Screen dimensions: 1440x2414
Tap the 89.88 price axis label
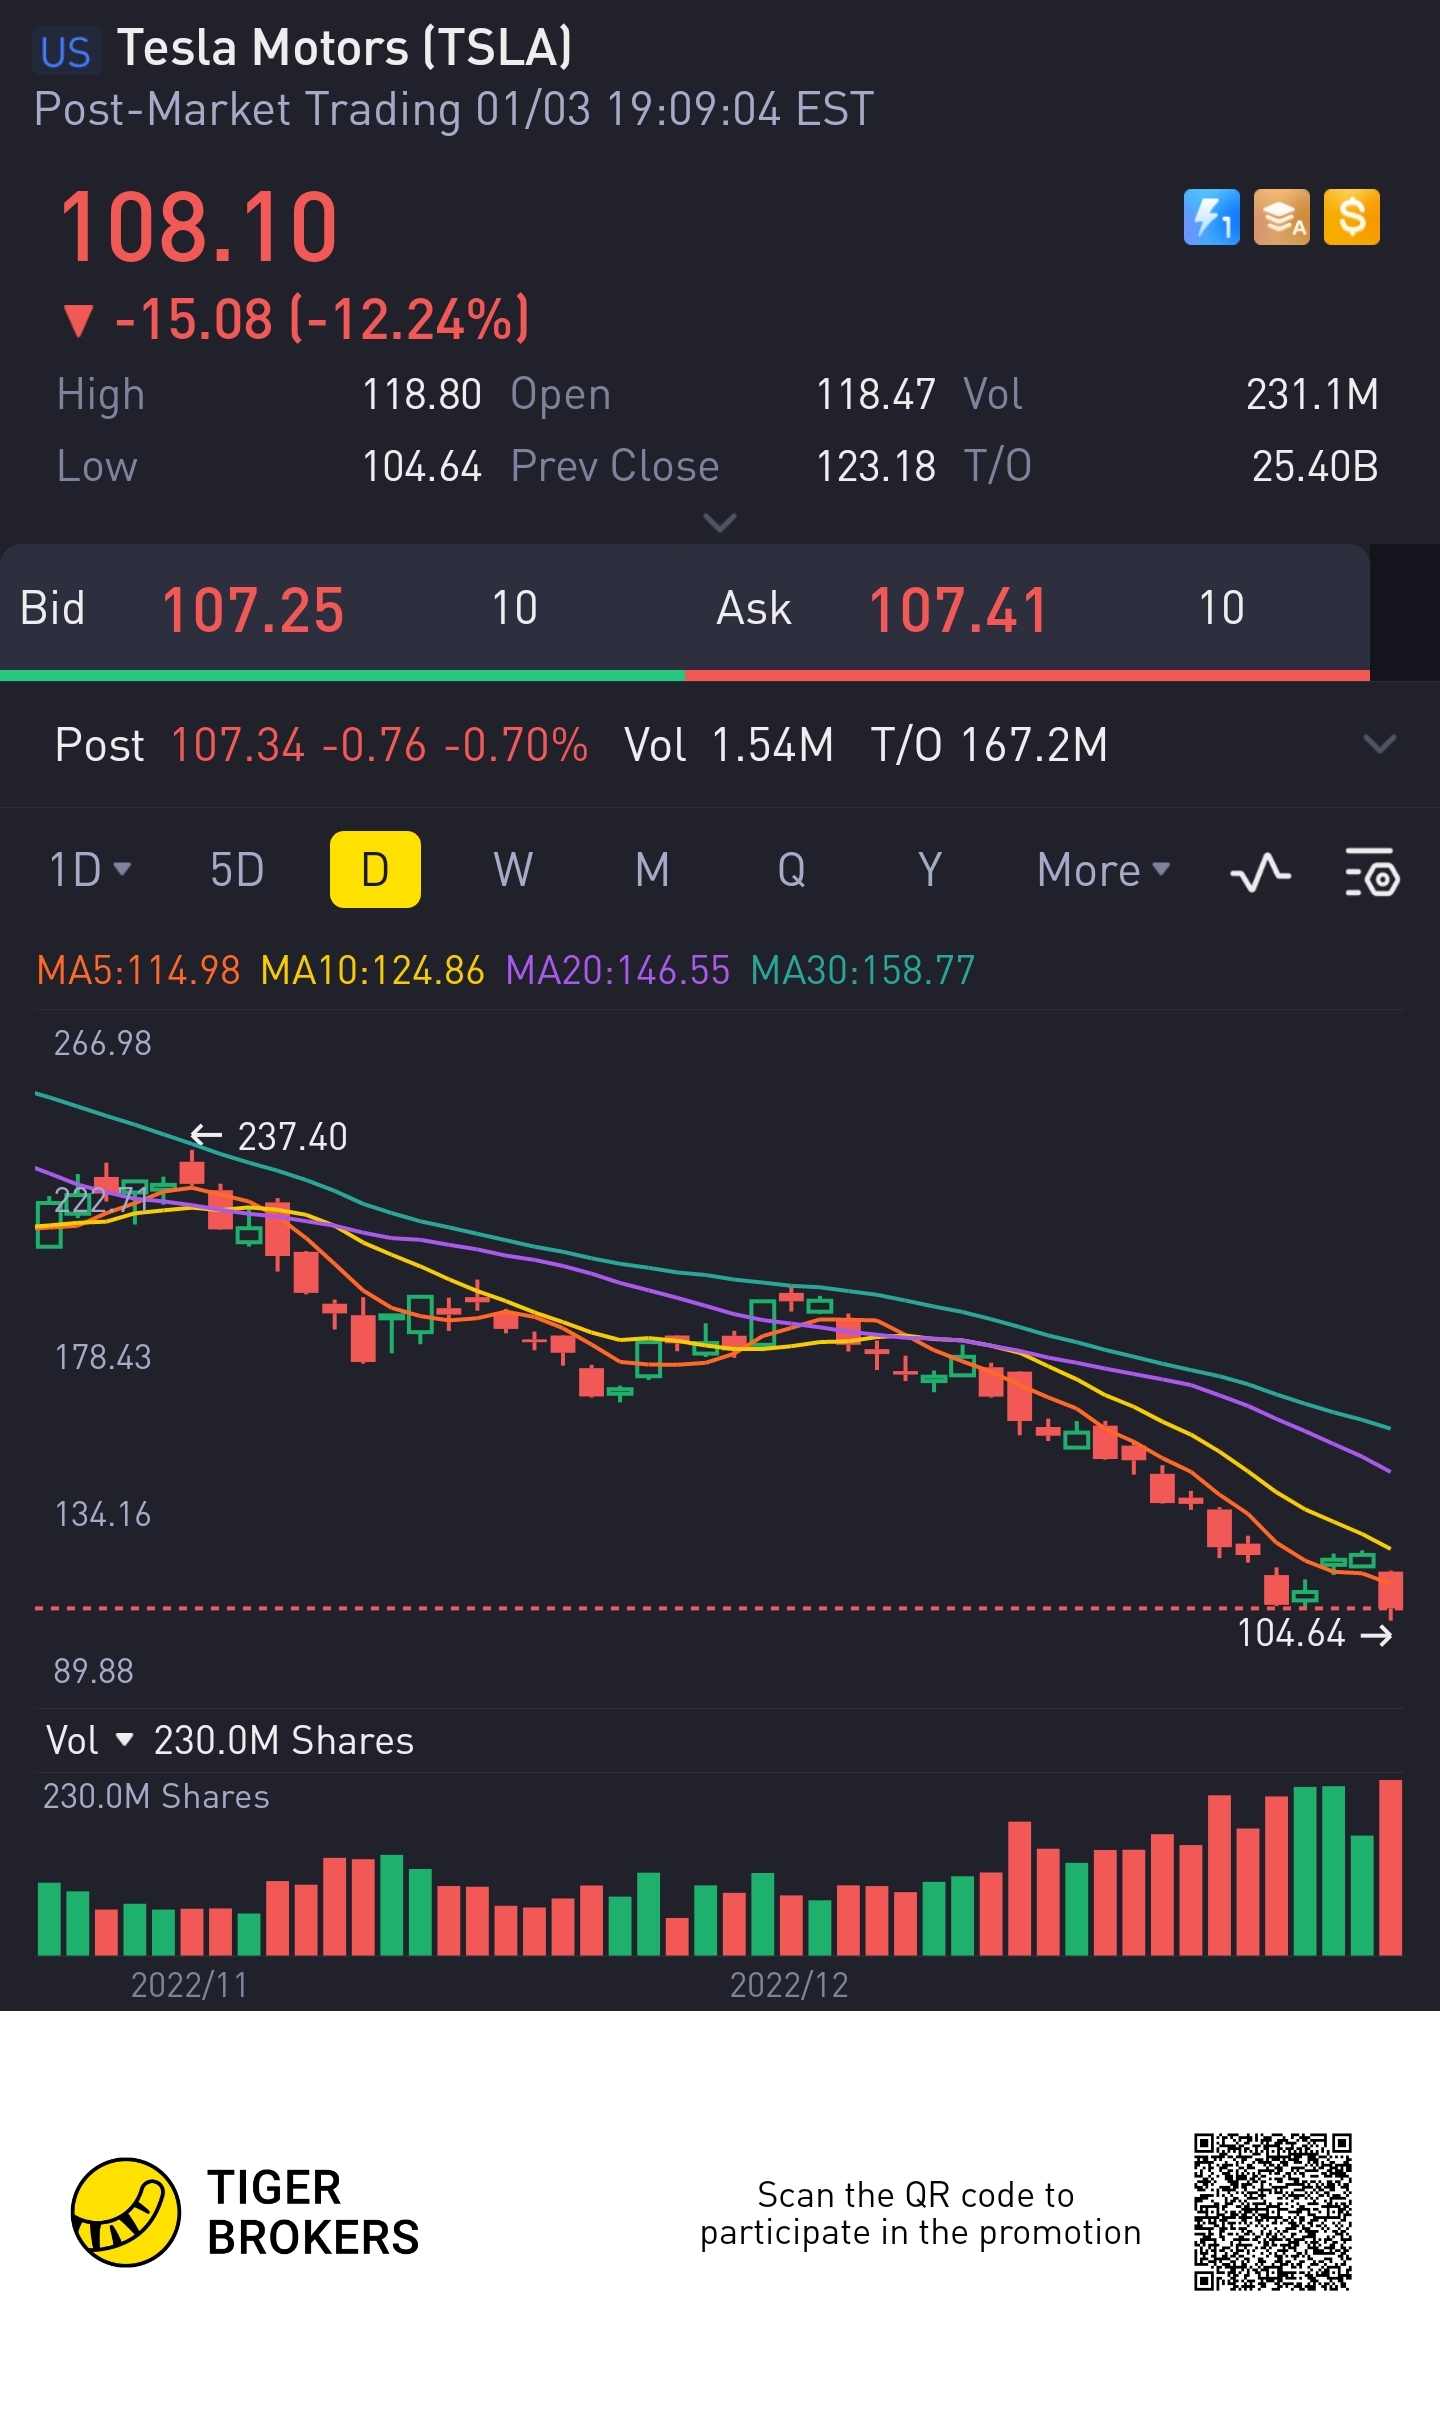point(94,1671)
